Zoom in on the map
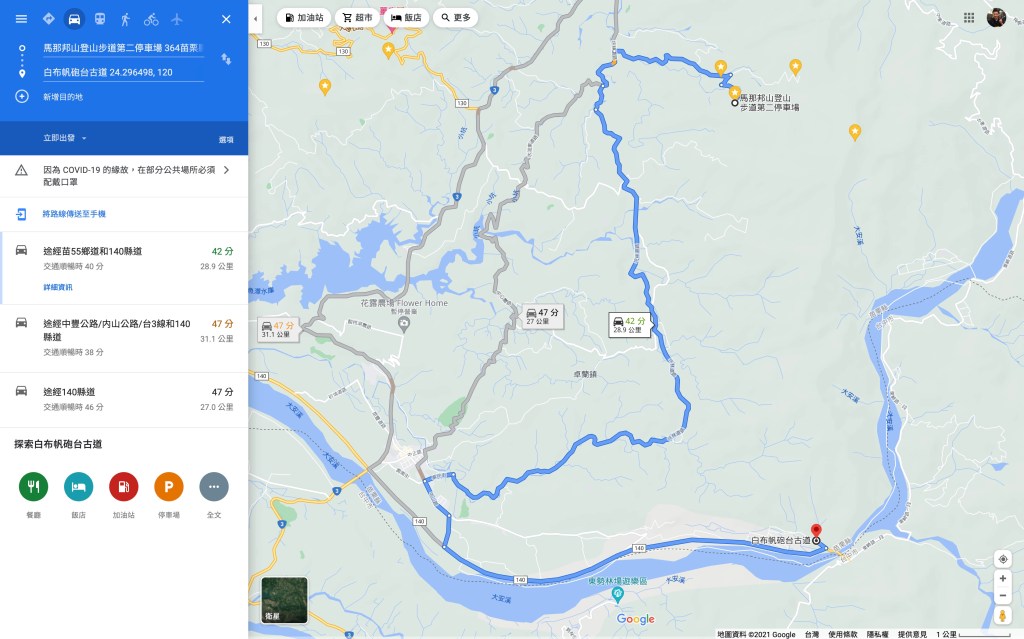The width and height of the screenshot is (1024, 639). tap(1002, 578)
